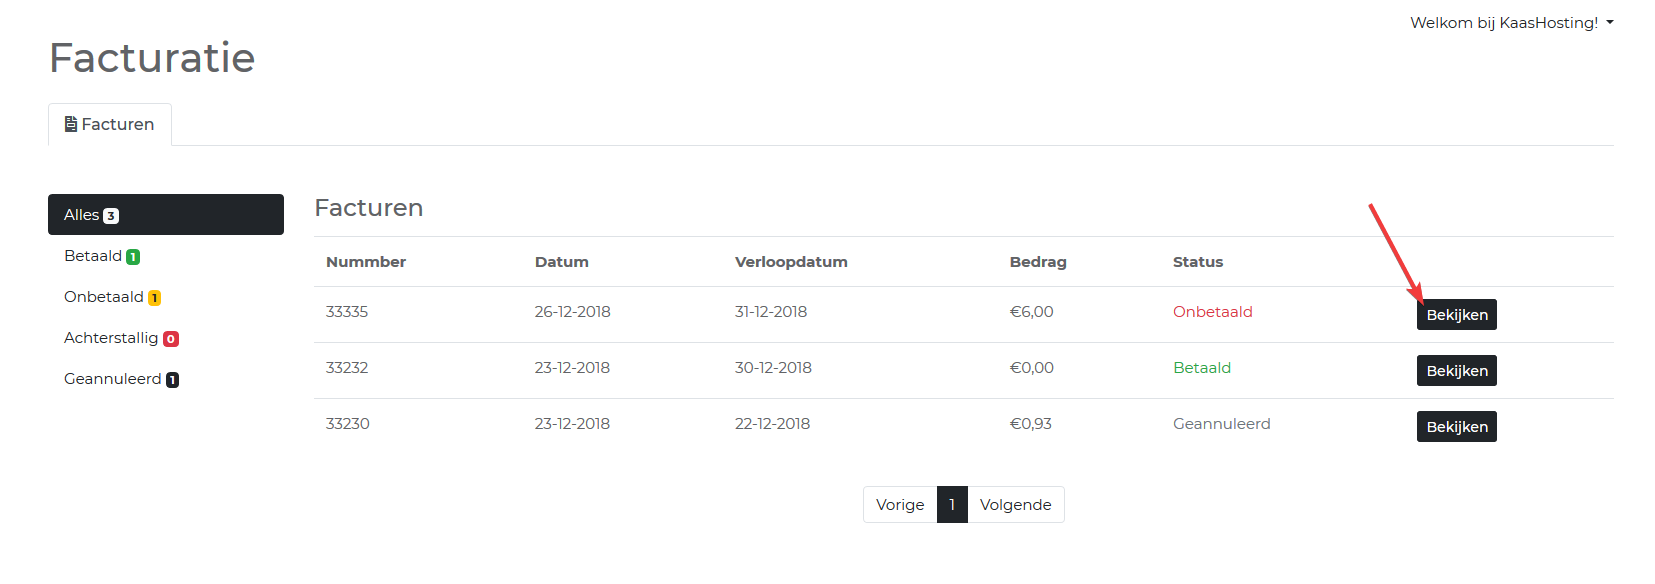Click the red Onbetaald status text

tap(1212, 312)
